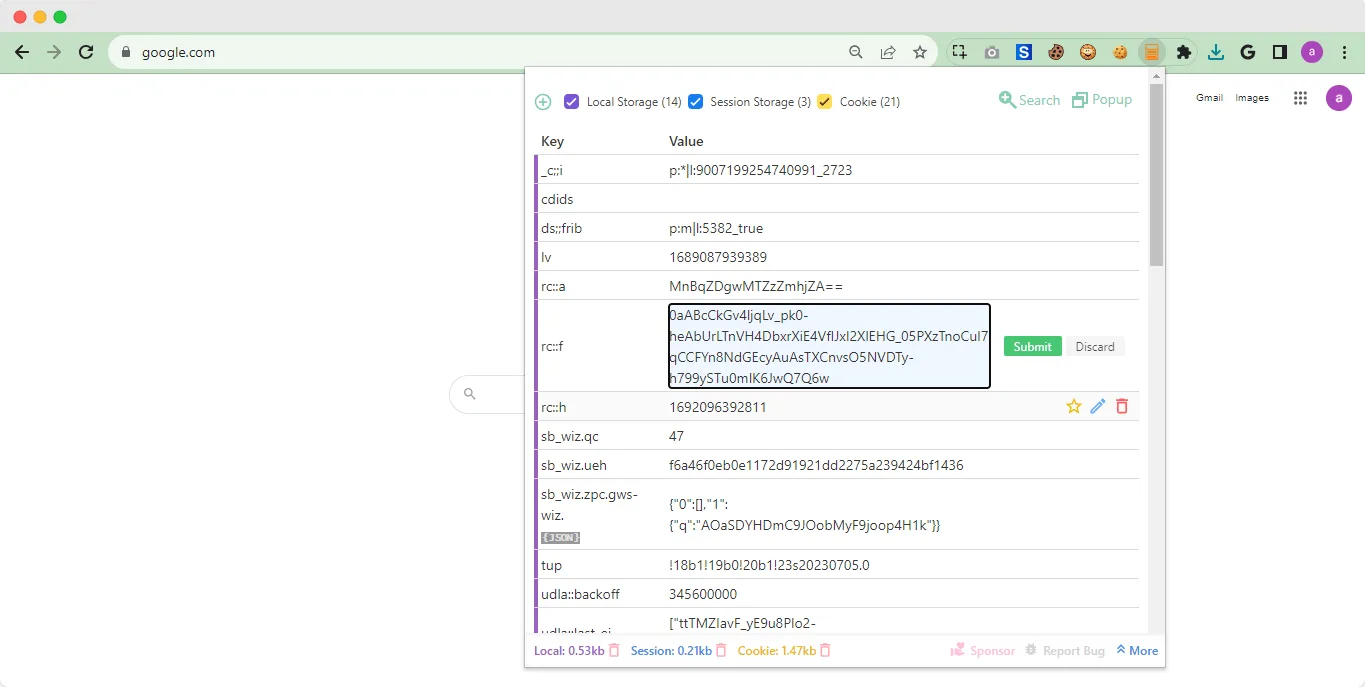
Task: Click the sb_wiz.ueh hash value
Action: pos(816,465)
